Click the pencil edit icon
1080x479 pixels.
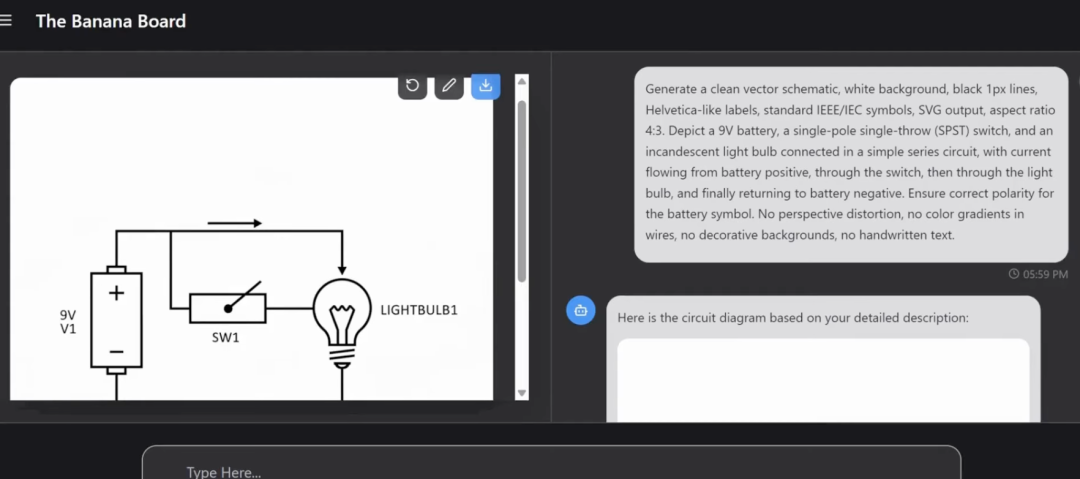[449, 86]
